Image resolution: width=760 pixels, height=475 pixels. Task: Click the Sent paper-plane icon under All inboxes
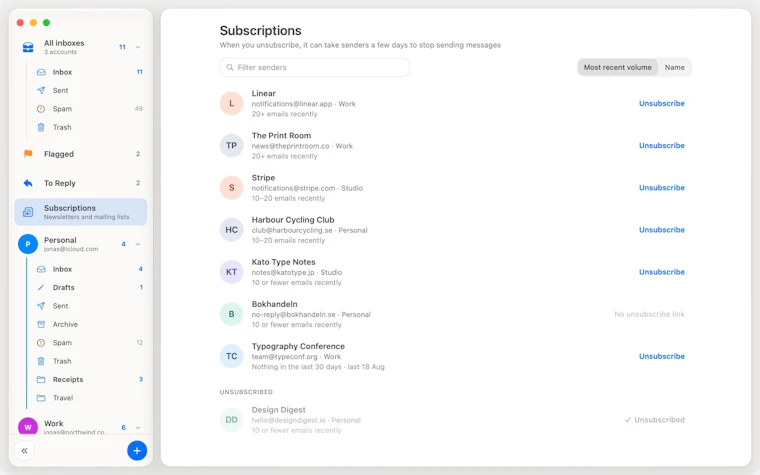click(41, 90)
